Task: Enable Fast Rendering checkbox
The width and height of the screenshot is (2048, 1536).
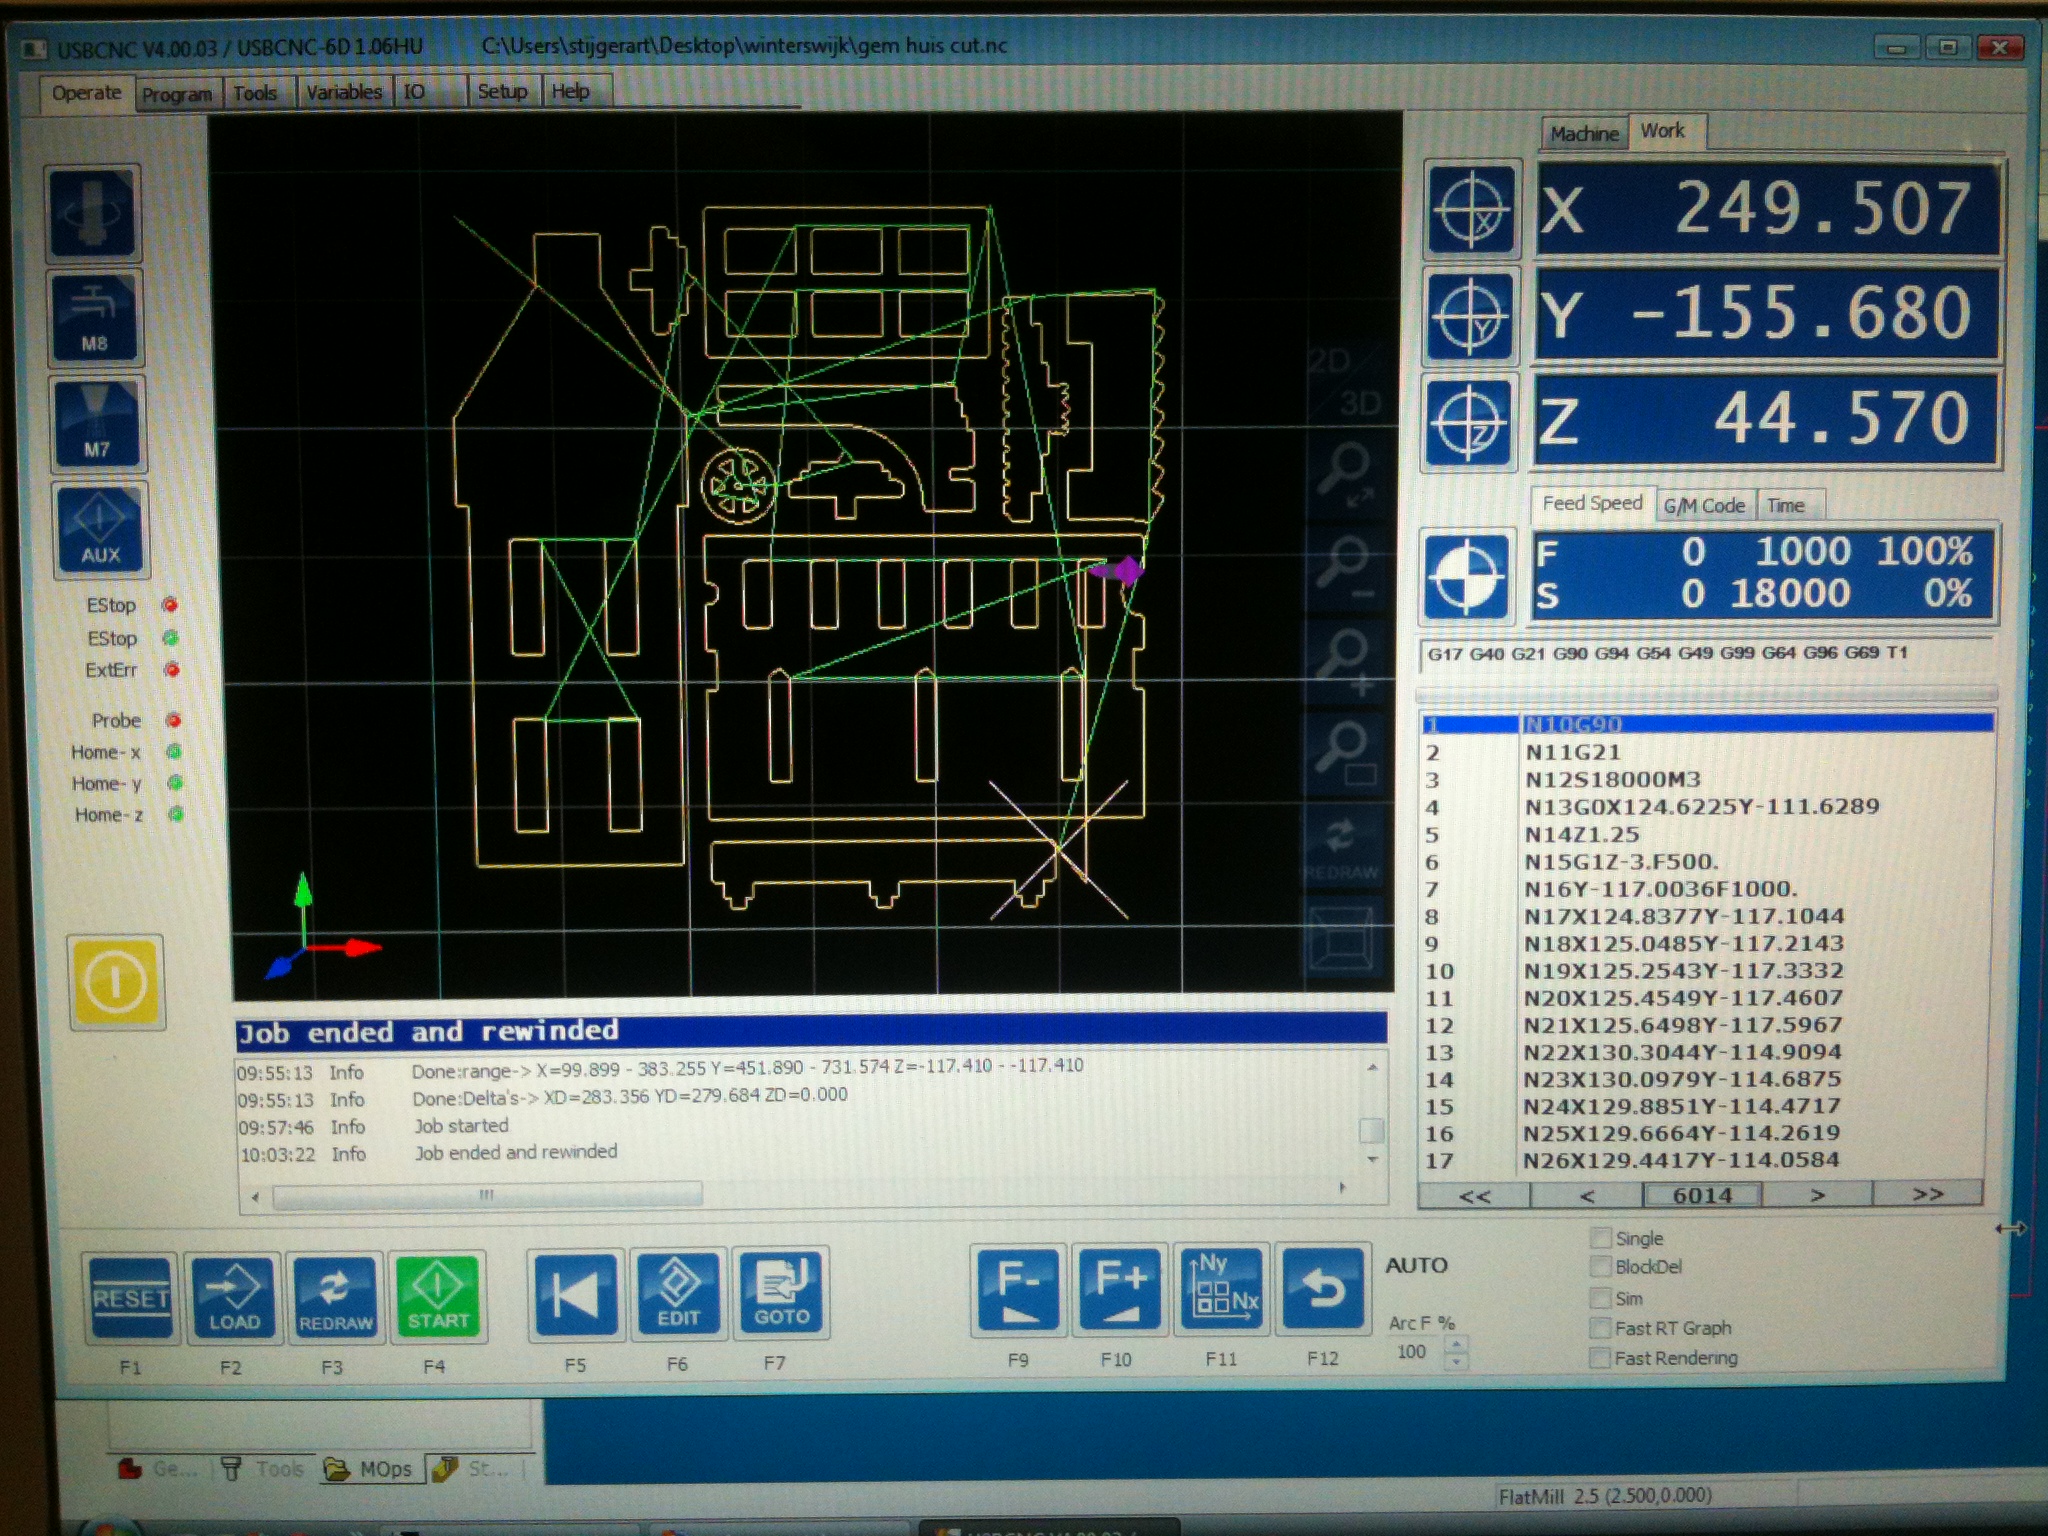Action: tap(1601, 1358)
